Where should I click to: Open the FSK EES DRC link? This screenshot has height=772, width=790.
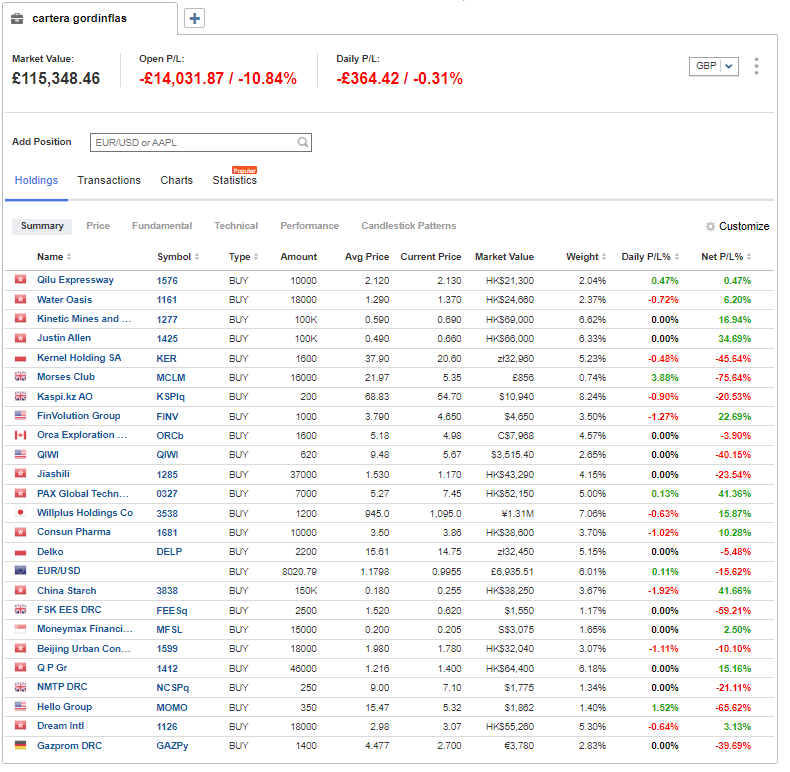click(x=69, y=610)
